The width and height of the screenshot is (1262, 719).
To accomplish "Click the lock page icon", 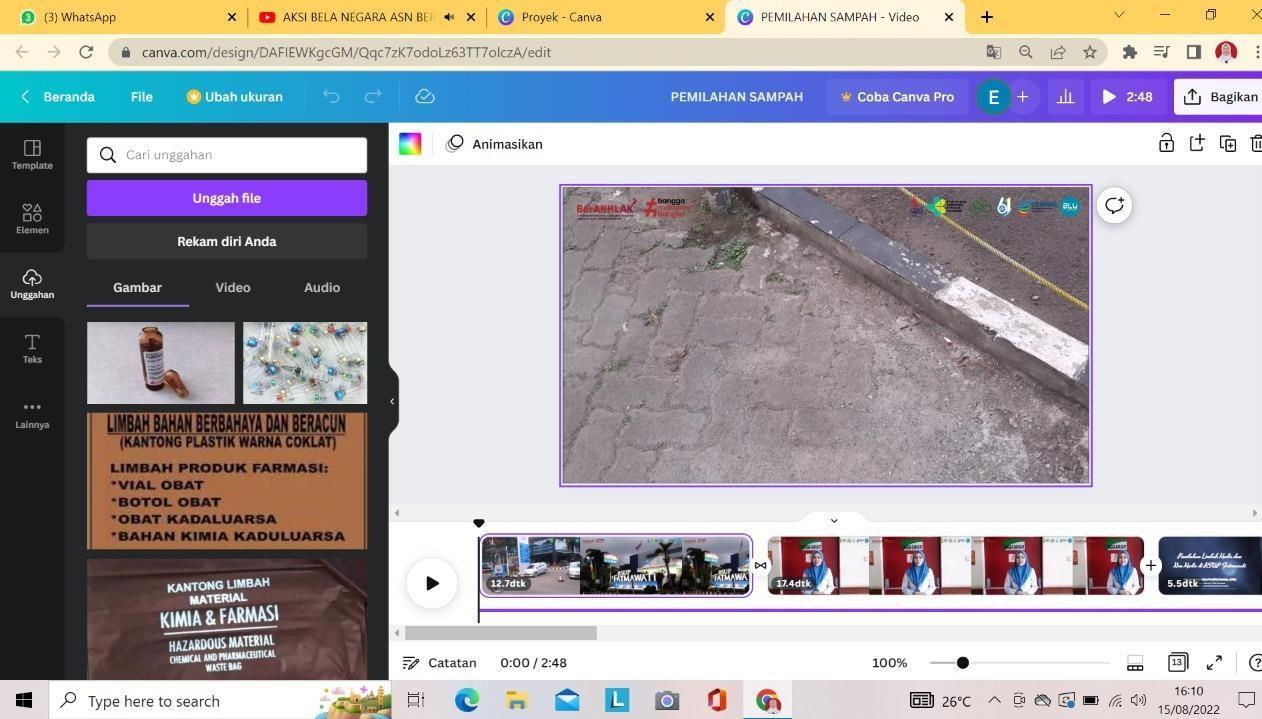I will coord(1166,144).
